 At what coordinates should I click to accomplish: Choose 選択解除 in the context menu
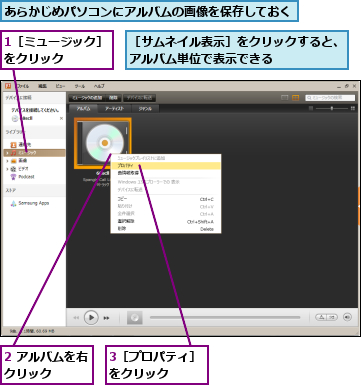[166, 221]
